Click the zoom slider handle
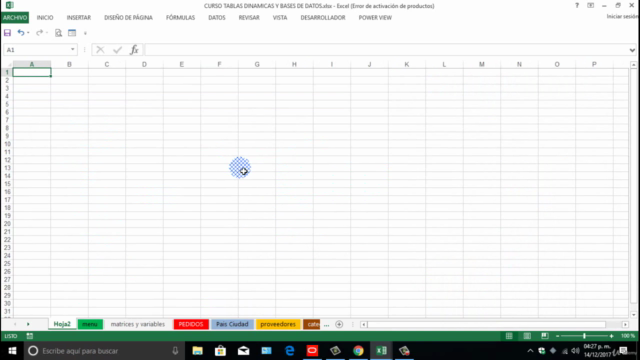 click(584, 336)
